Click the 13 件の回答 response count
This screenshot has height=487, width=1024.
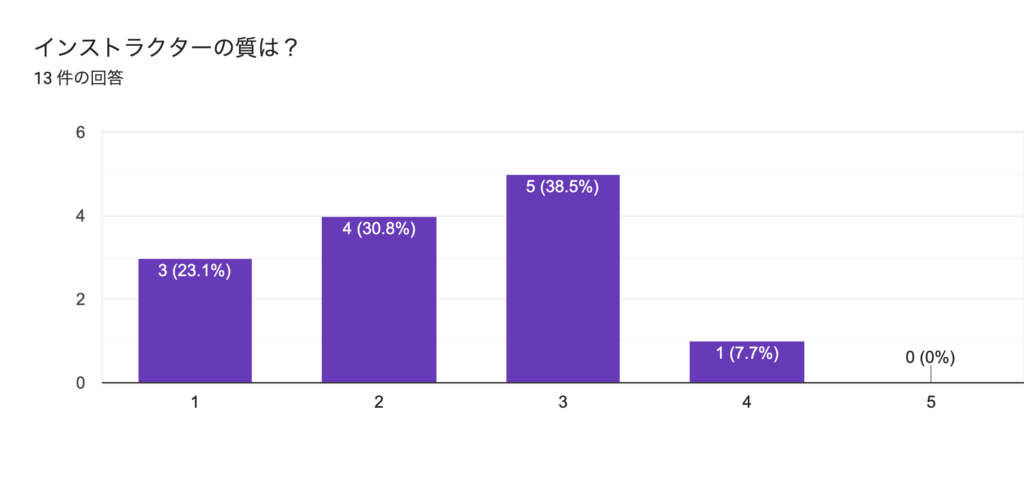79,79
